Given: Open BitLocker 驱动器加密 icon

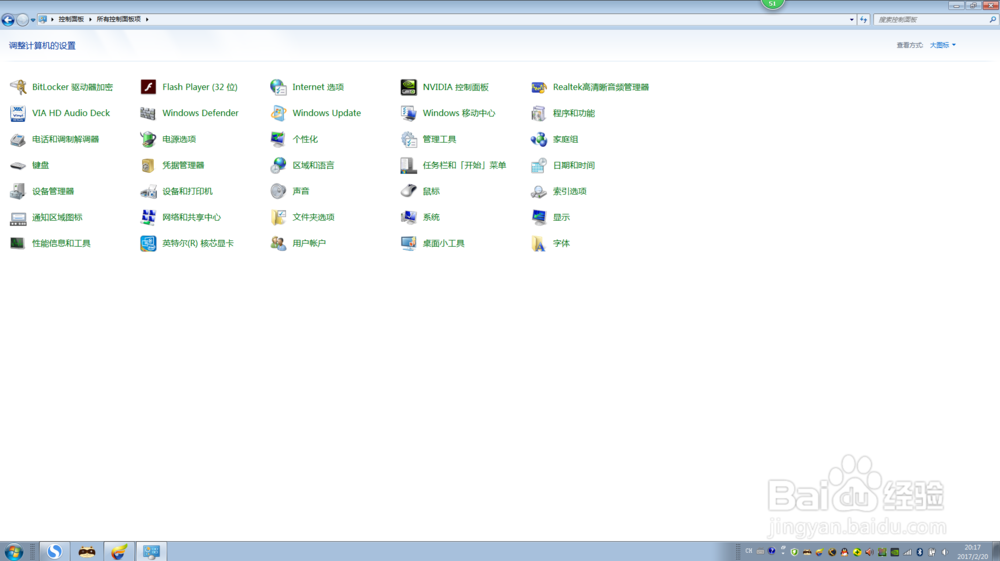Looking at the screenshot, I should coord(18,87).
